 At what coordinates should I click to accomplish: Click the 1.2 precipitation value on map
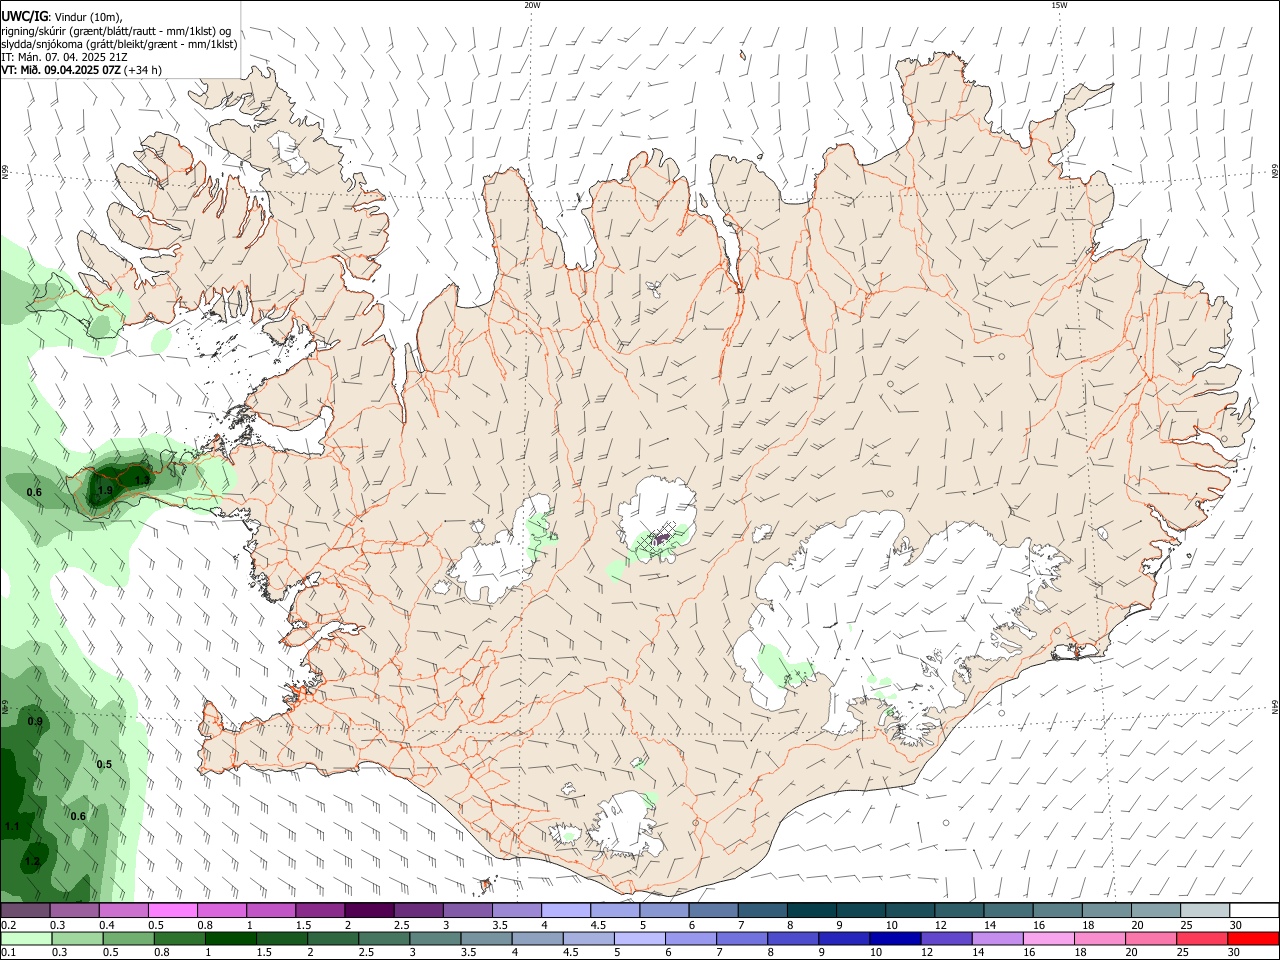(x=31, y=861)
